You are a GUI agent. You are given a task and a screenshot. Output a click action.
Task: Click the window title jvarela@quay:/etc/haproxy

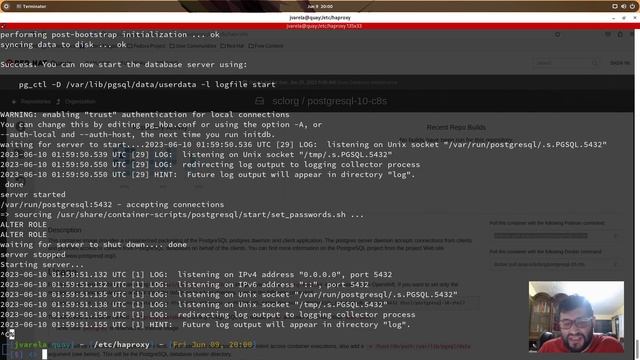(320, 18)
